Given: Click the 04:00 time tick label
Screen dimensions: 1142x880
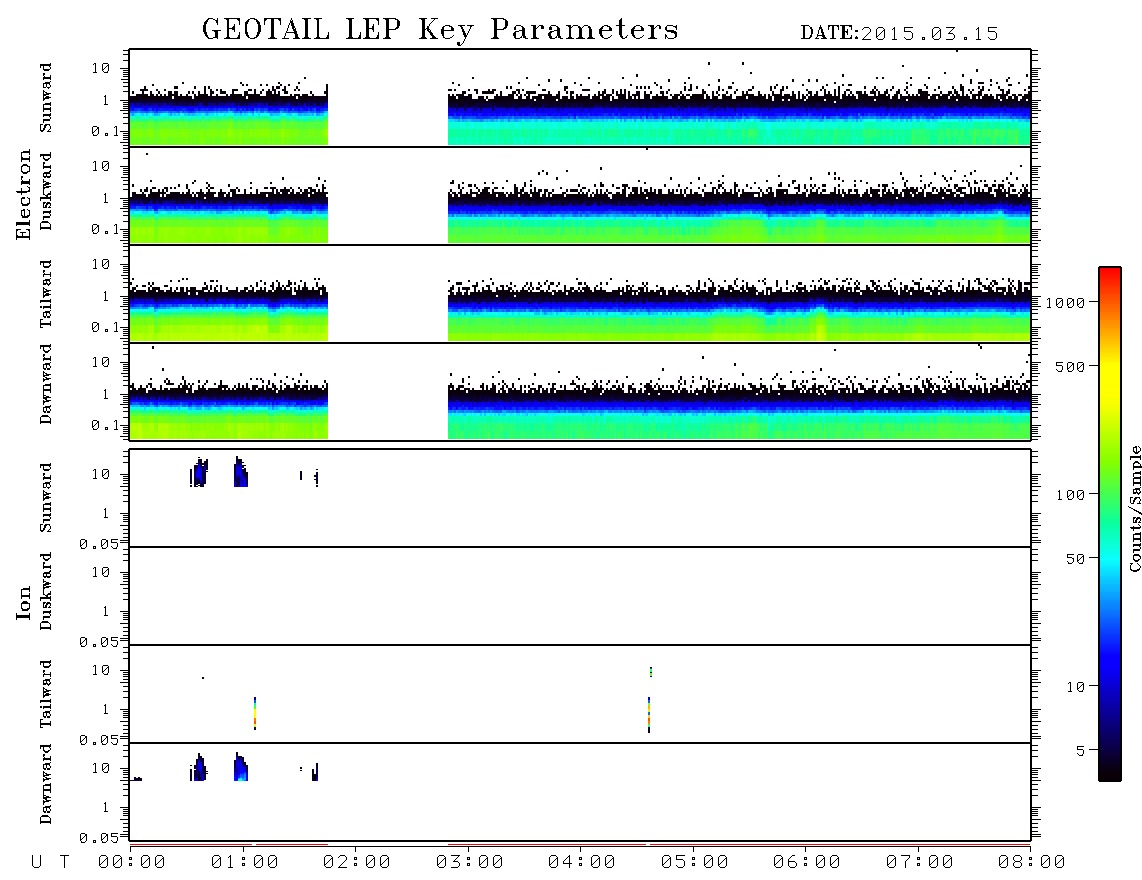Looking at the screenshot, I should pyautogui.click(x=582, y=863).
